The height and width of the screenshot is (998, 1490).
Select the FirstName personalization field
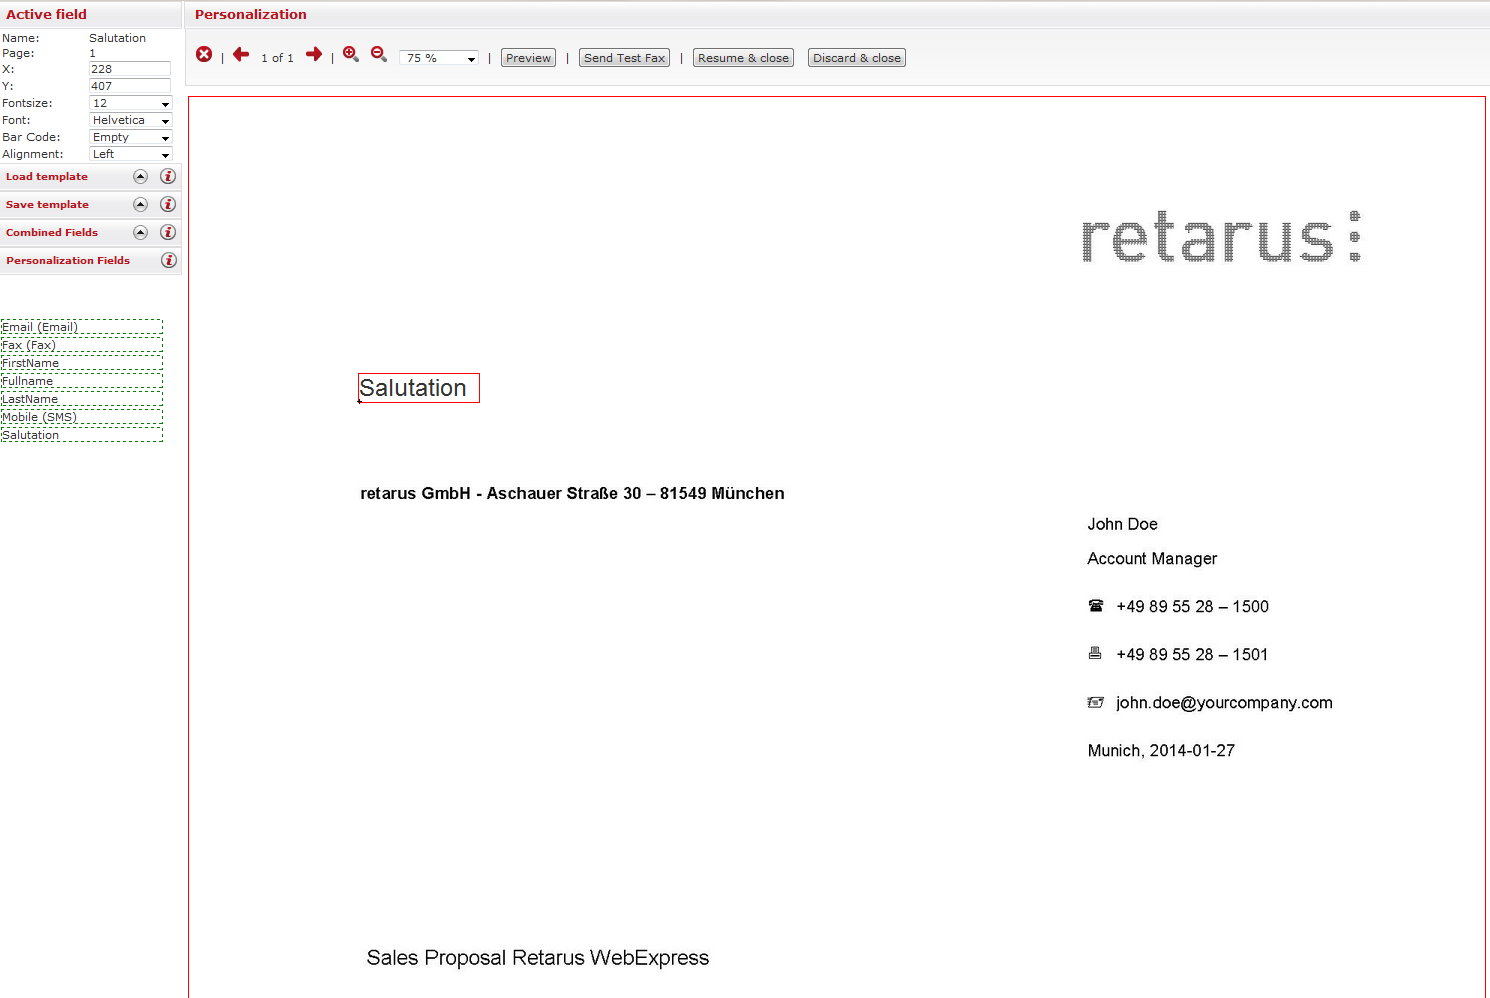81,364
